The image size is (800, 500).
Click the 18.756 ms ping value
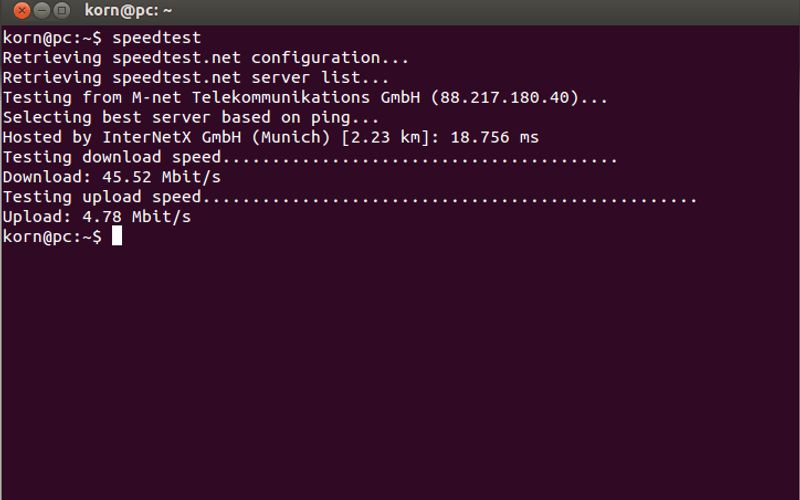(x=493, y=138)
